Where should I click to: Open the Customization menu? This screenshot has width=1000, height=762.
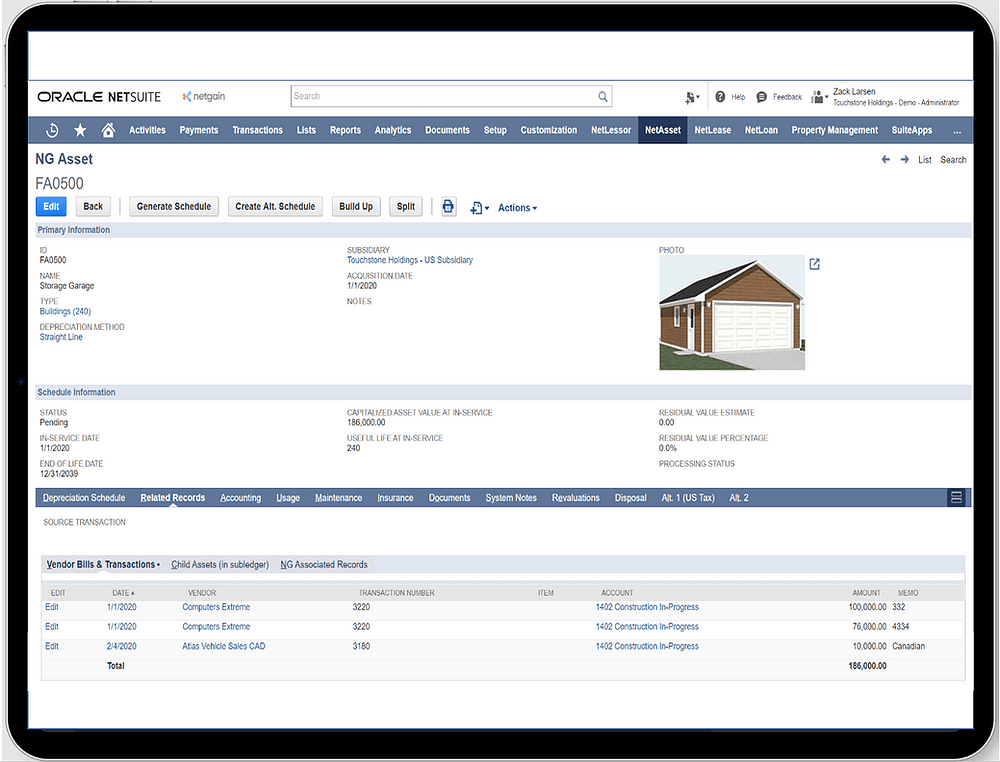[548, 130]
